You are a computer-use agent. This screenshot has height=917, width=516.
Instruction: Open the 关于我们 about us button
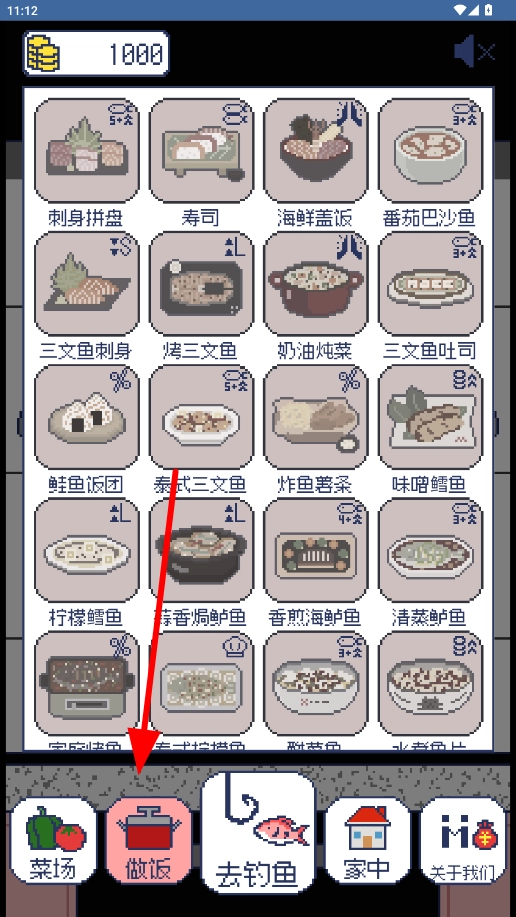tap(463, 841)
